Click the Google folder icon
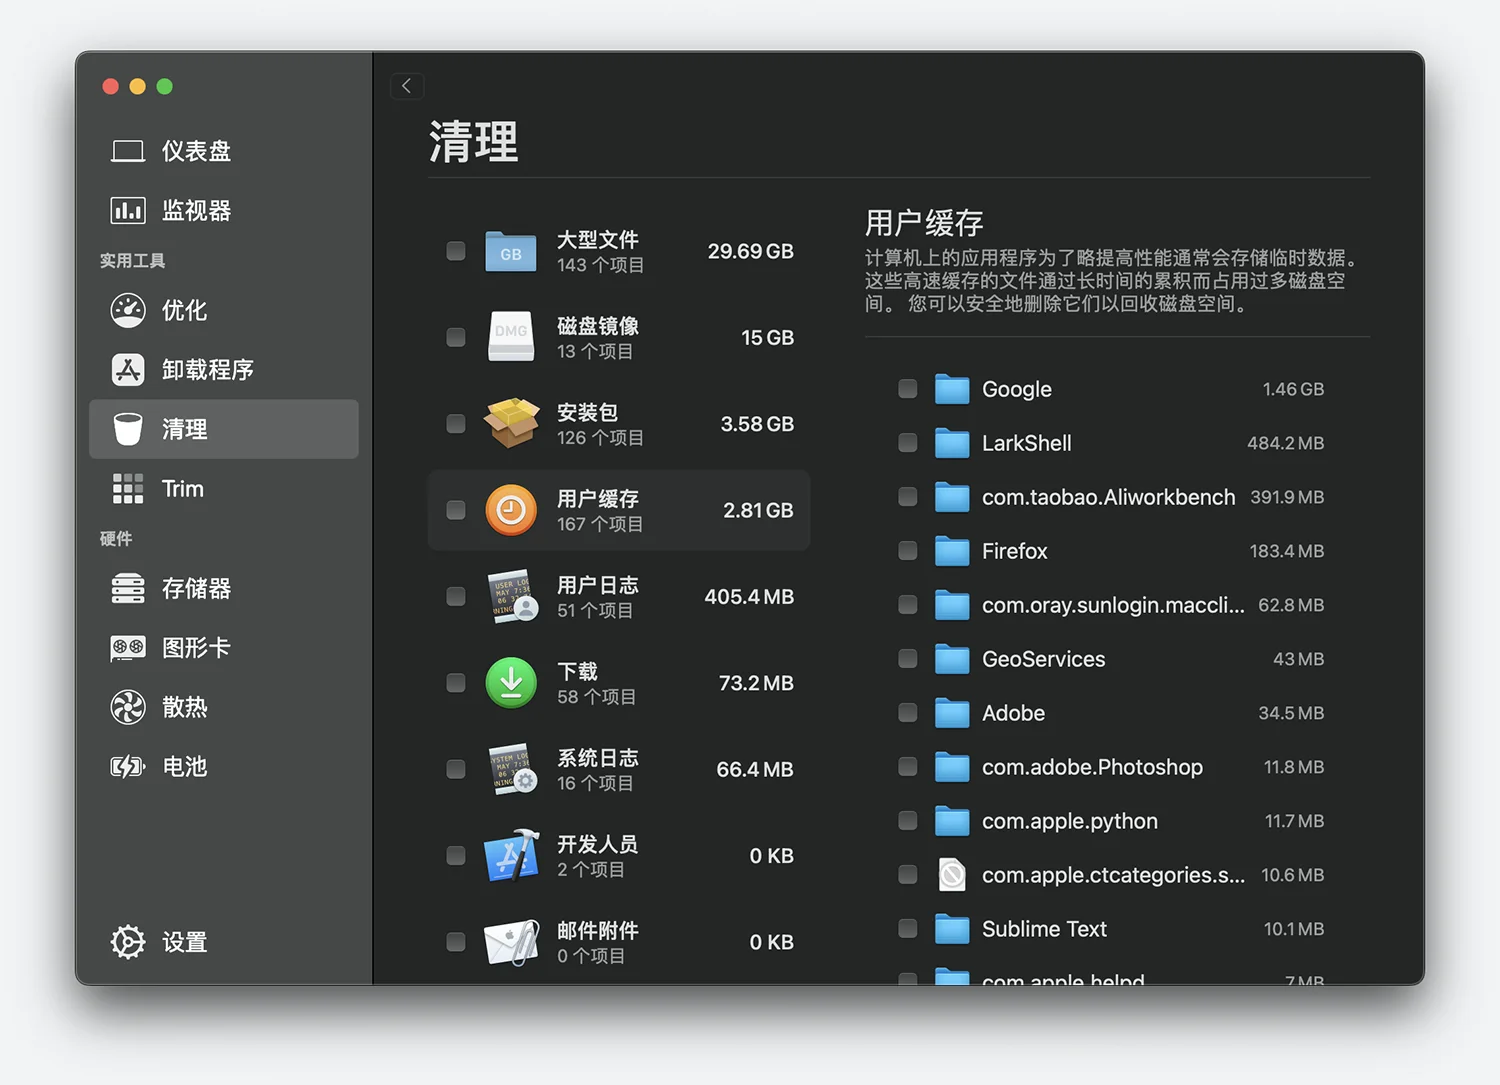 (952, 389)
